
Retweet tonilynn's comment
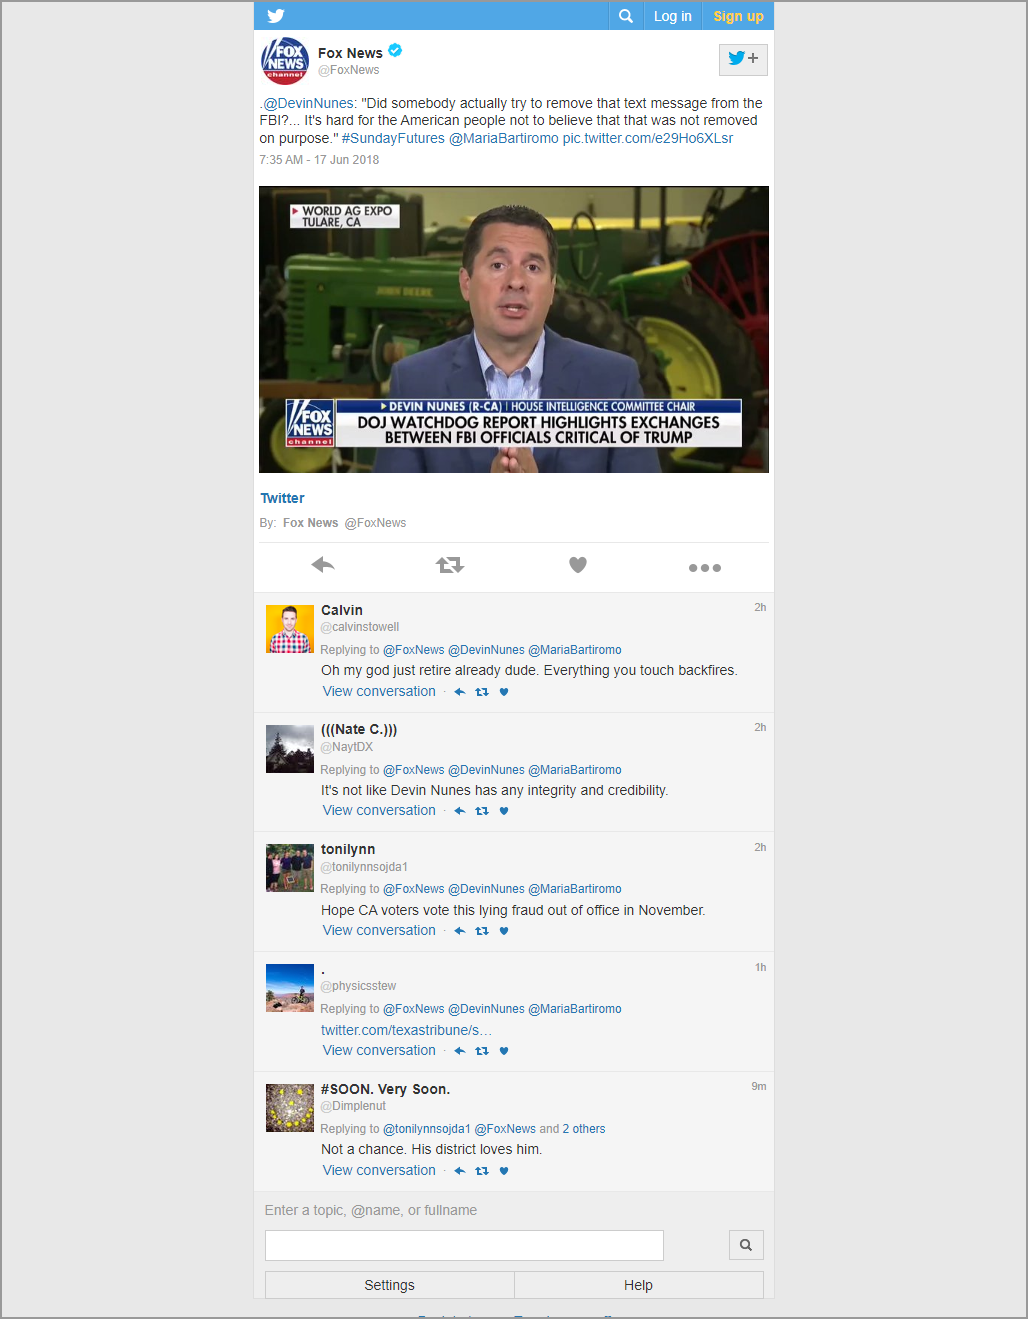(x=482, y=931)
